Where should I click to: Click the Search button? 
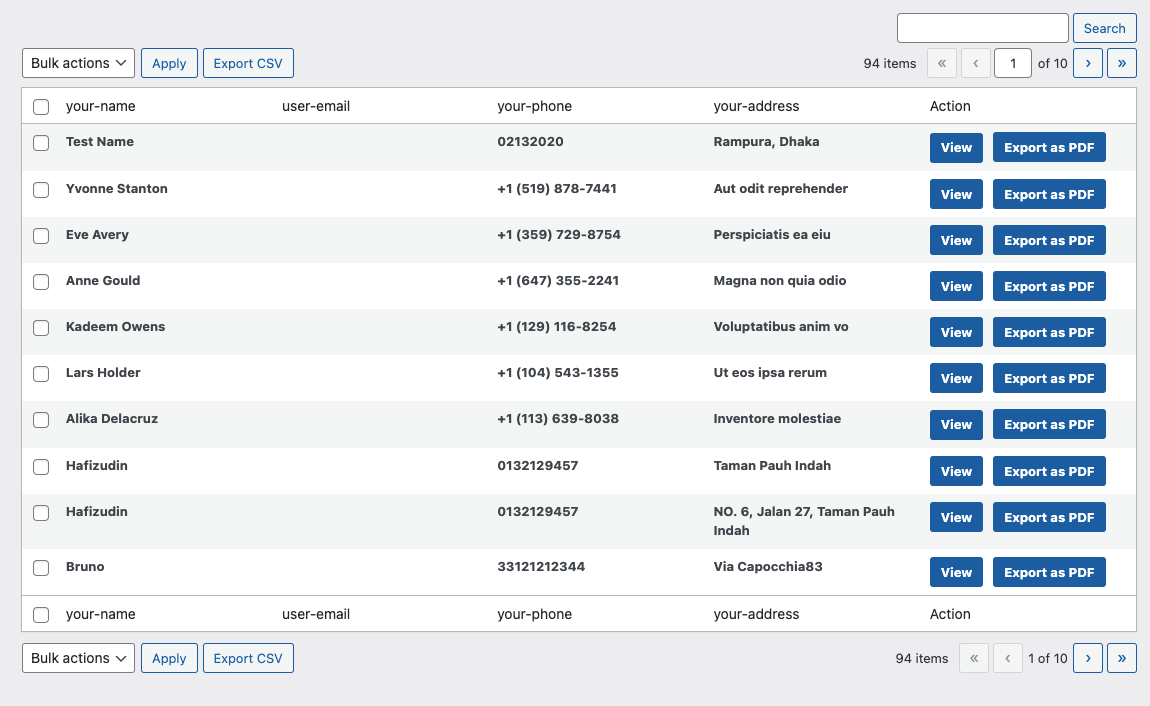tap(1104, 28)
